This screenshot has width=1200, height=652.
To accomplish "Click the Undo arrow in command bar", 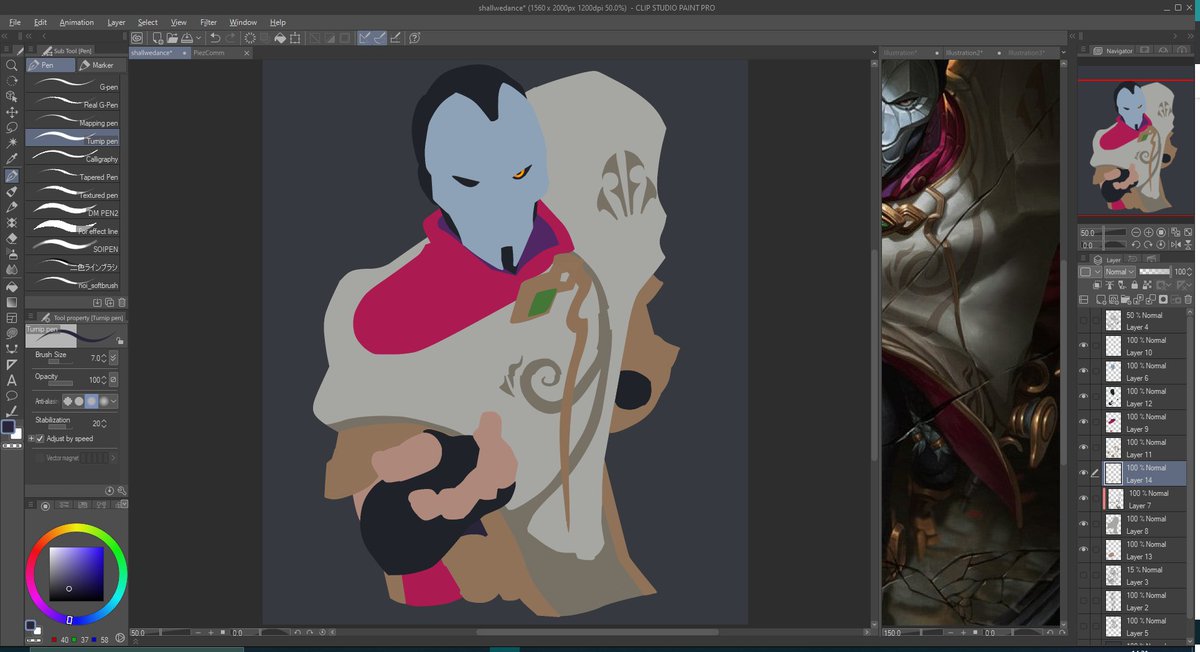I will pyautogui.click(x=215, y=38).
